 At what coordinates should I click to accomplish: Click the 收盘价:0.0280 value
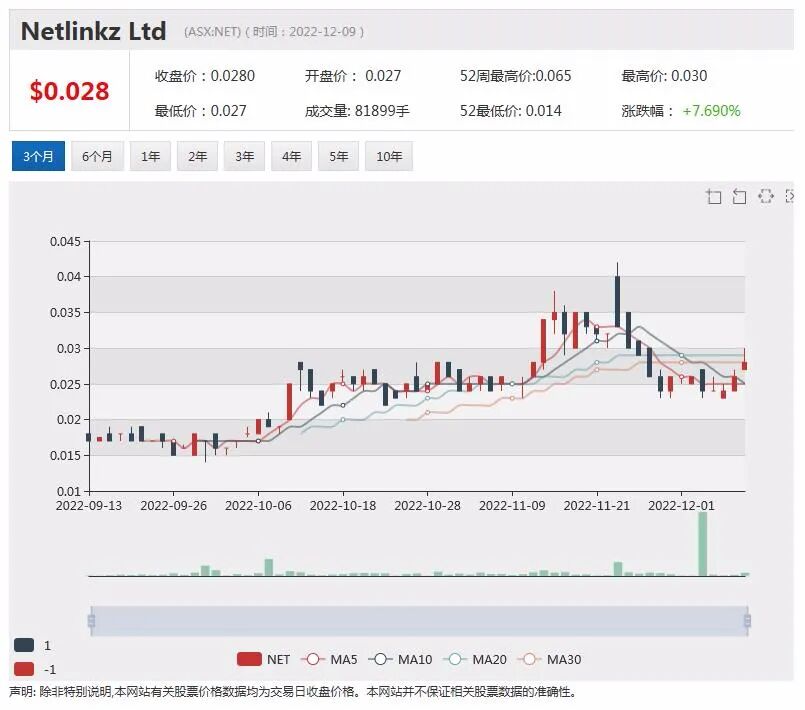[205, 76]
